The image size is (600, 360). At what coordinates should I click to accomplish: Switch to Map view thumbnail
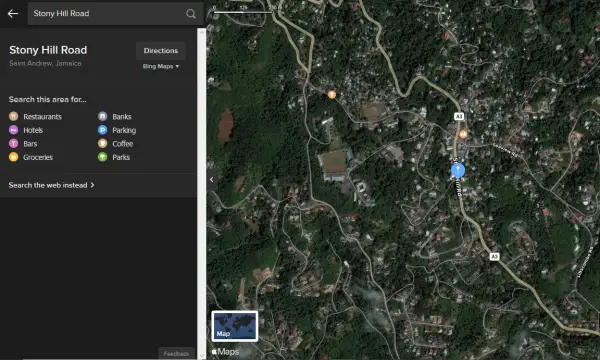(x=235, y=326)
